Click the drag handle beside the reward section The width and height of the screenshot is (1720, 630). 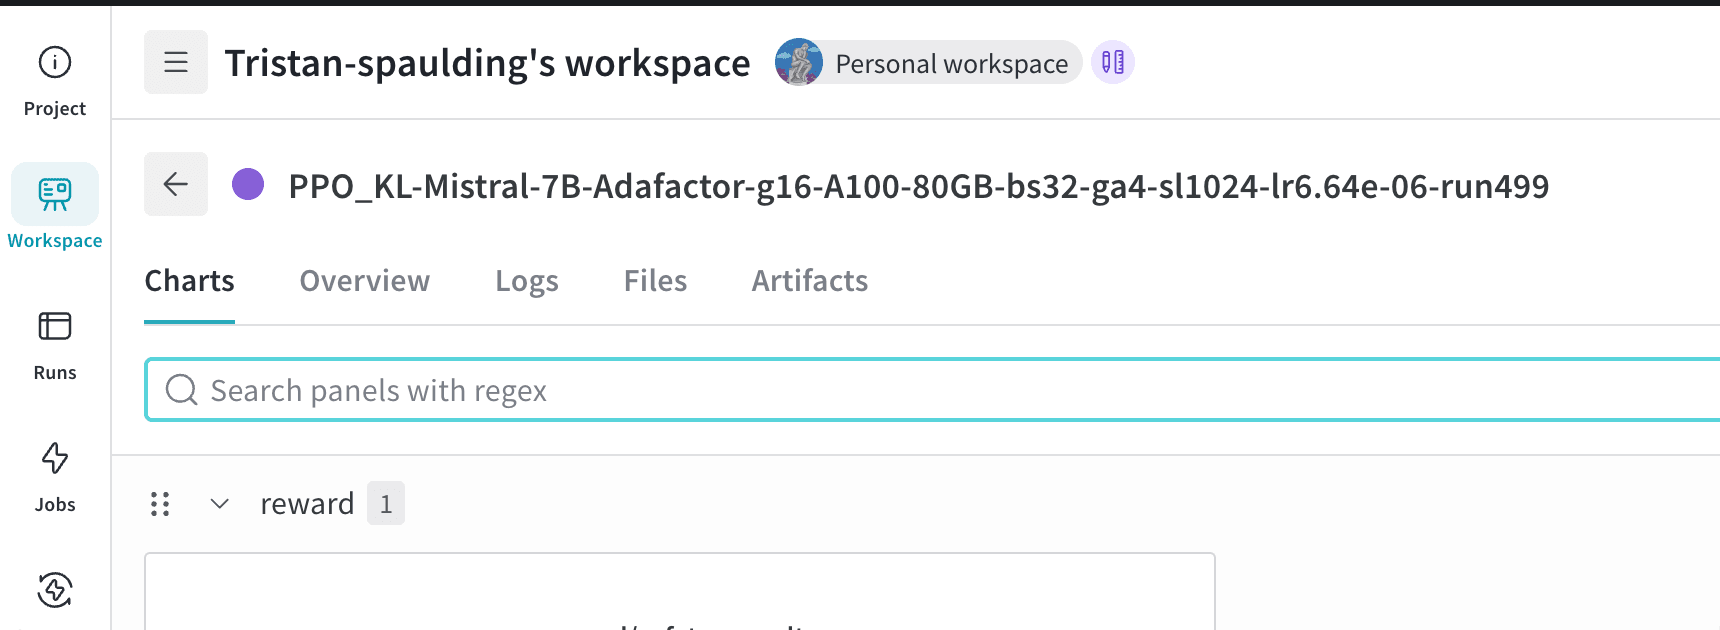(x=160, y=504)
